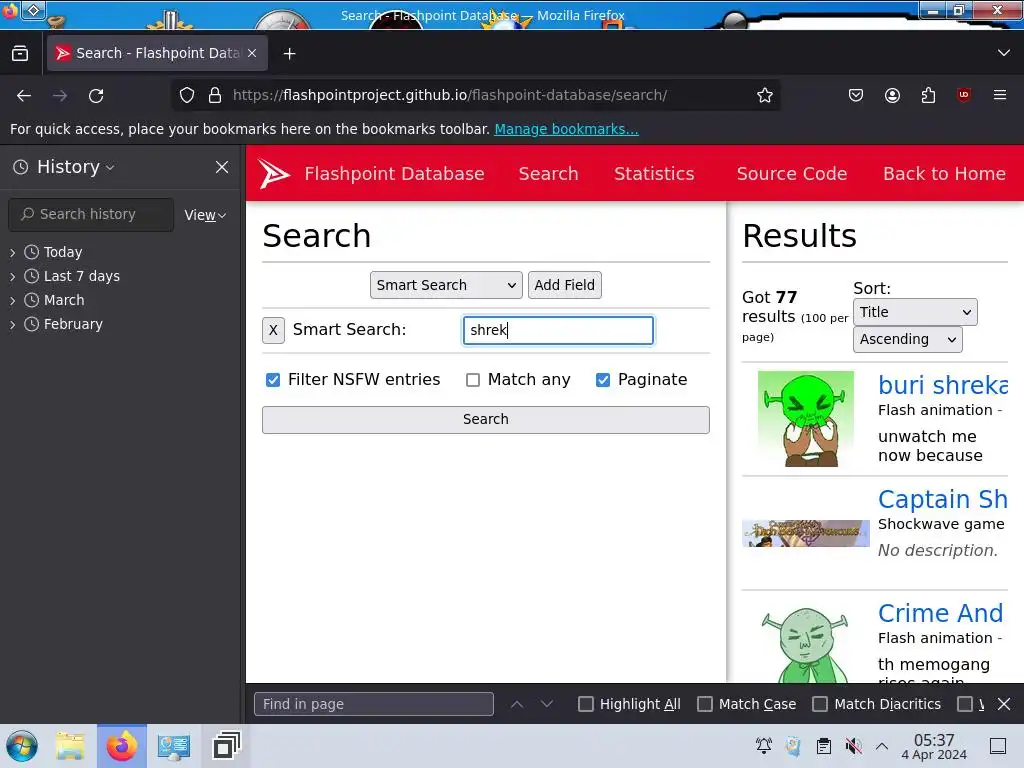Open the Captain Sh result link
Screen dimensions: 1024x768
[x=942, y=500]
